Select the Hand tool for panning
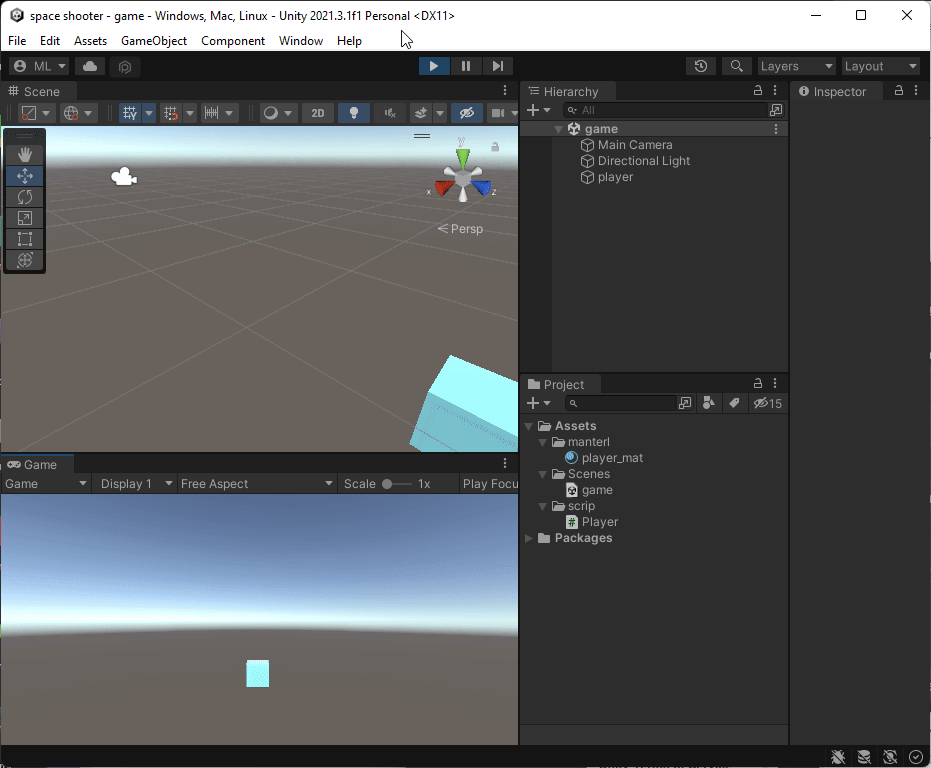Screen dimensions: 931x768 coord(24,154)
